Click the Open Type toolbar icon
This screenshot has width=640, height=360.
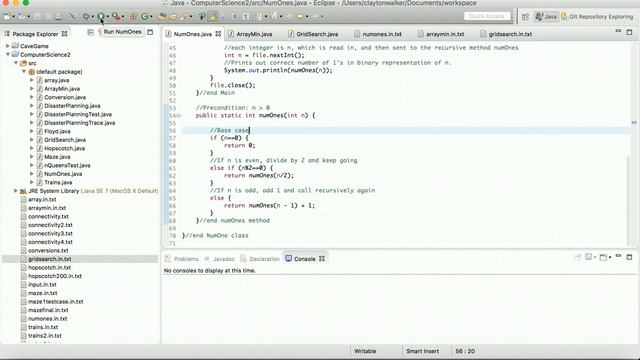coord(162,16)
